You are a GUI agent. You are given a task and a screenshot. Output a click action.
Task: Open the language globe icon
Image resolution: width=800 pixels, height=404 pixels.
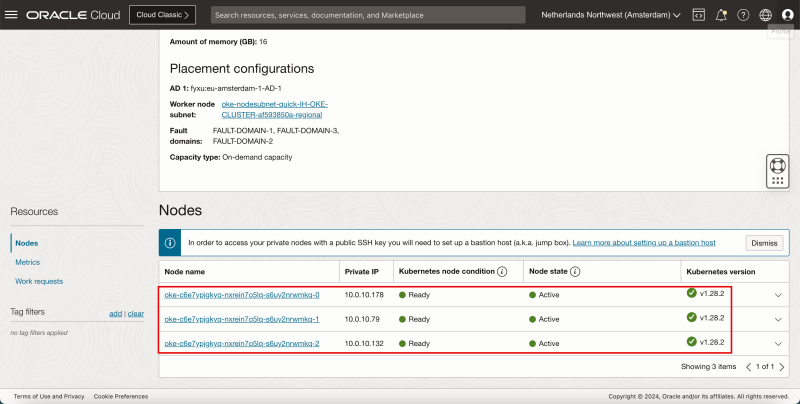coord(765,15)
